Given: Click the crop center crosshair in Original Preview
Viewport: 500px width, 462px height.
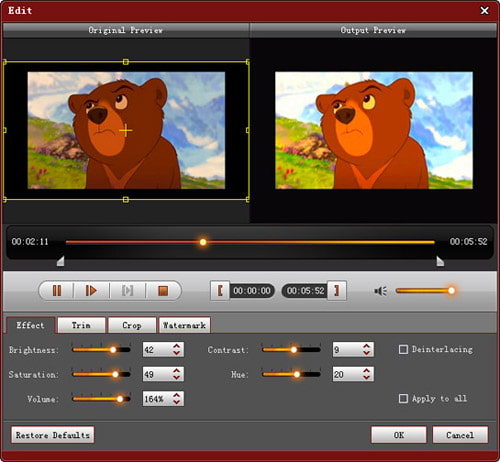Looking at the screenshot, I should [x=126, y=130].
